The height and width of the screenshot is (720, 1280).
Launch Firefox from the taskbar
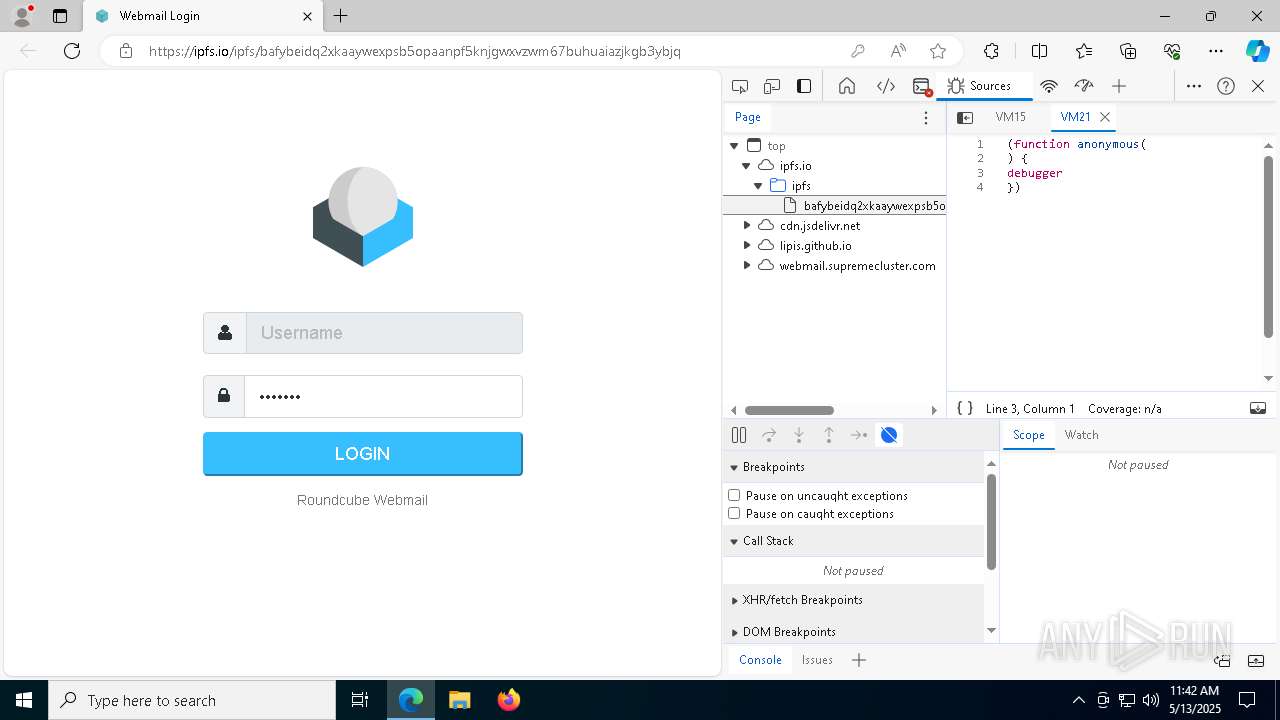click(509, 700)
